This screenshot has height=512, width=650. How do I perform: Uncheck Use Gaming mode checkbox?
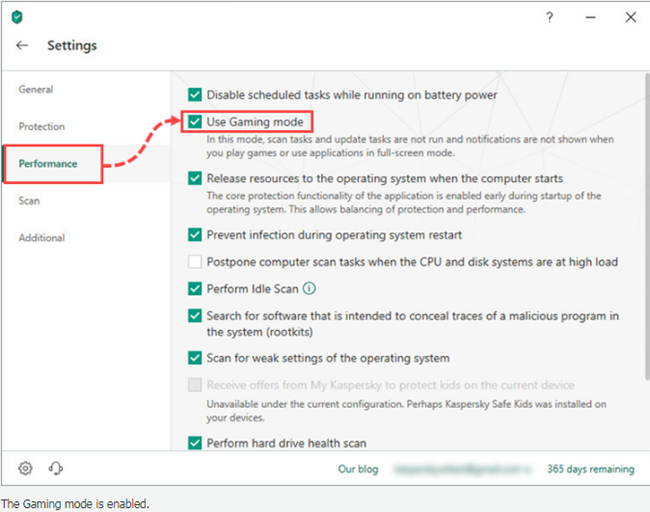195,121
